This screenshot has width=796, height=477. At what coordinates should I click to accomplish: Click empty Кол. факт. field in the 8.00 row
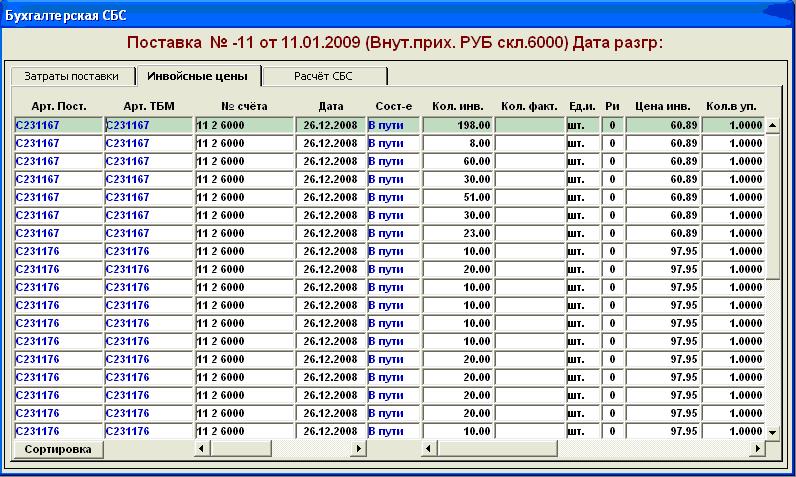click(529, 144)
